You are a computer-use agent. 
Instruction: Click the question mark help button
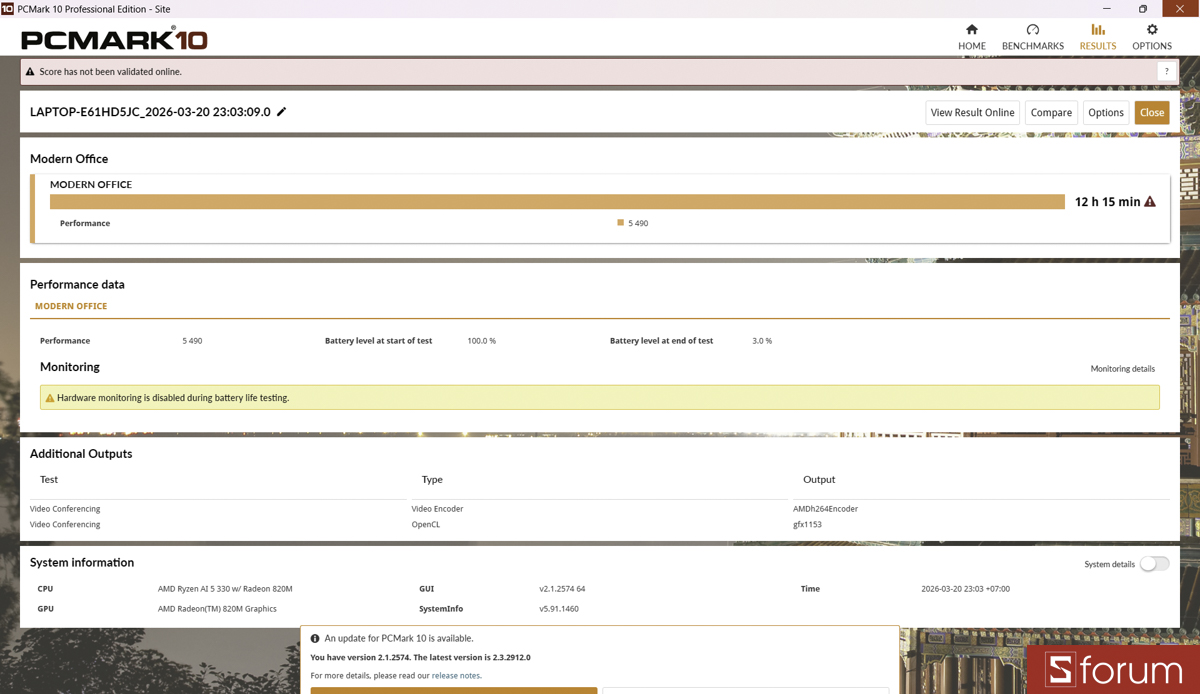[1166, 72]
